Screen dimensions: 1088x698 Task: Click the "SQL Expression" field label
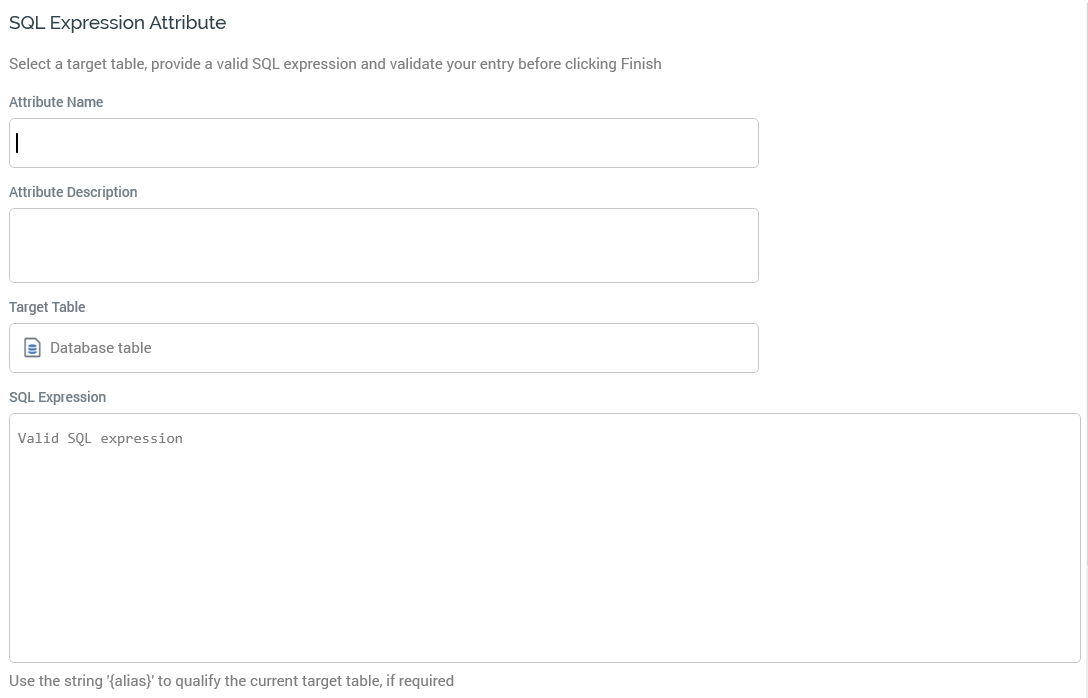[57, 397]
